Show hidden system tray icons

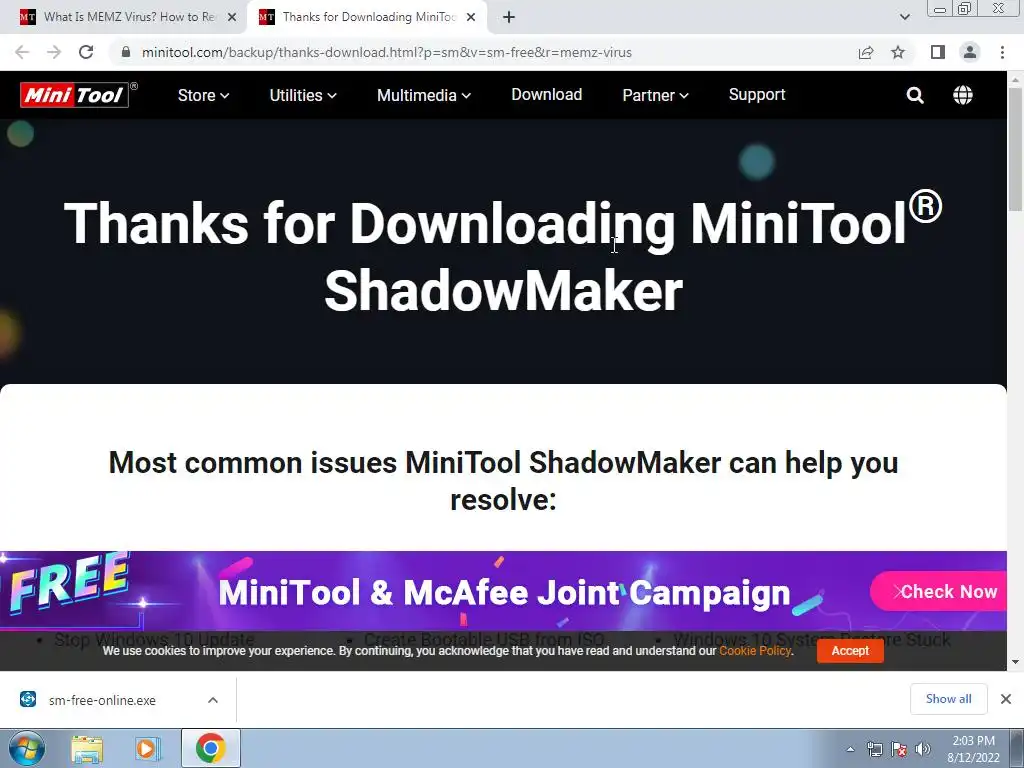tap(850, 749)
